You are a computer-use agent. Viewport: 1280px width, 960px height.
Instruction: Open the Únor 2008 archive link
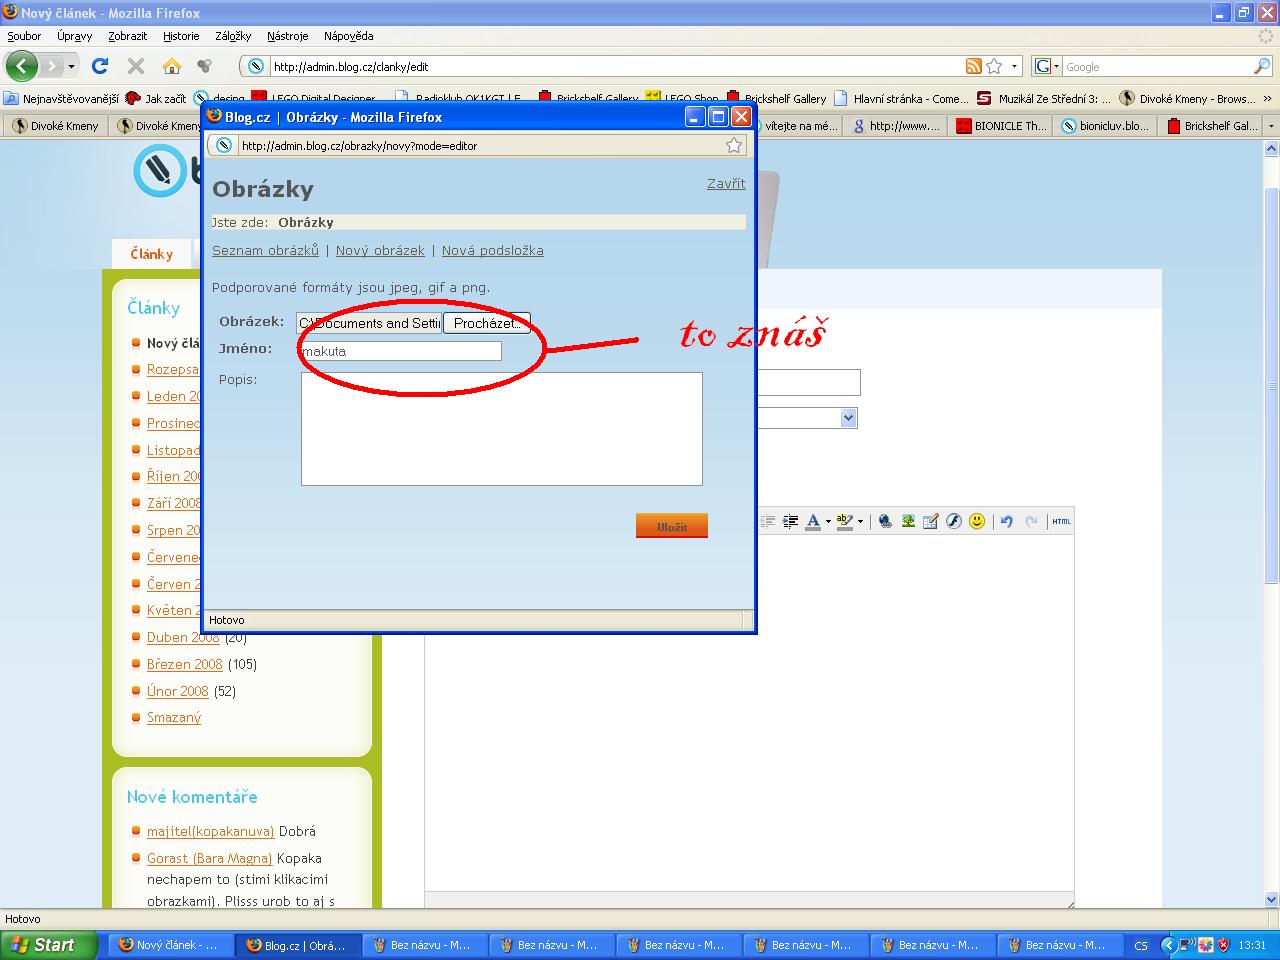point(178,691)
